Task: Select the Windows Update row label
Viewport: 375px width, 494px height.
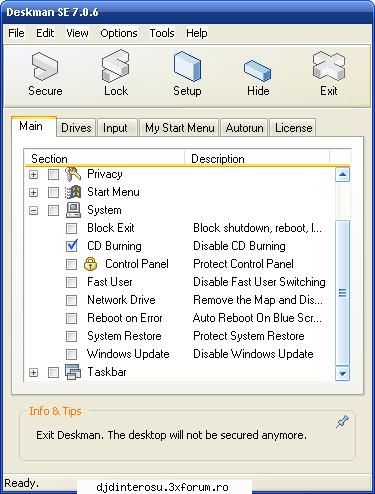Action: [x=128, y=354]
